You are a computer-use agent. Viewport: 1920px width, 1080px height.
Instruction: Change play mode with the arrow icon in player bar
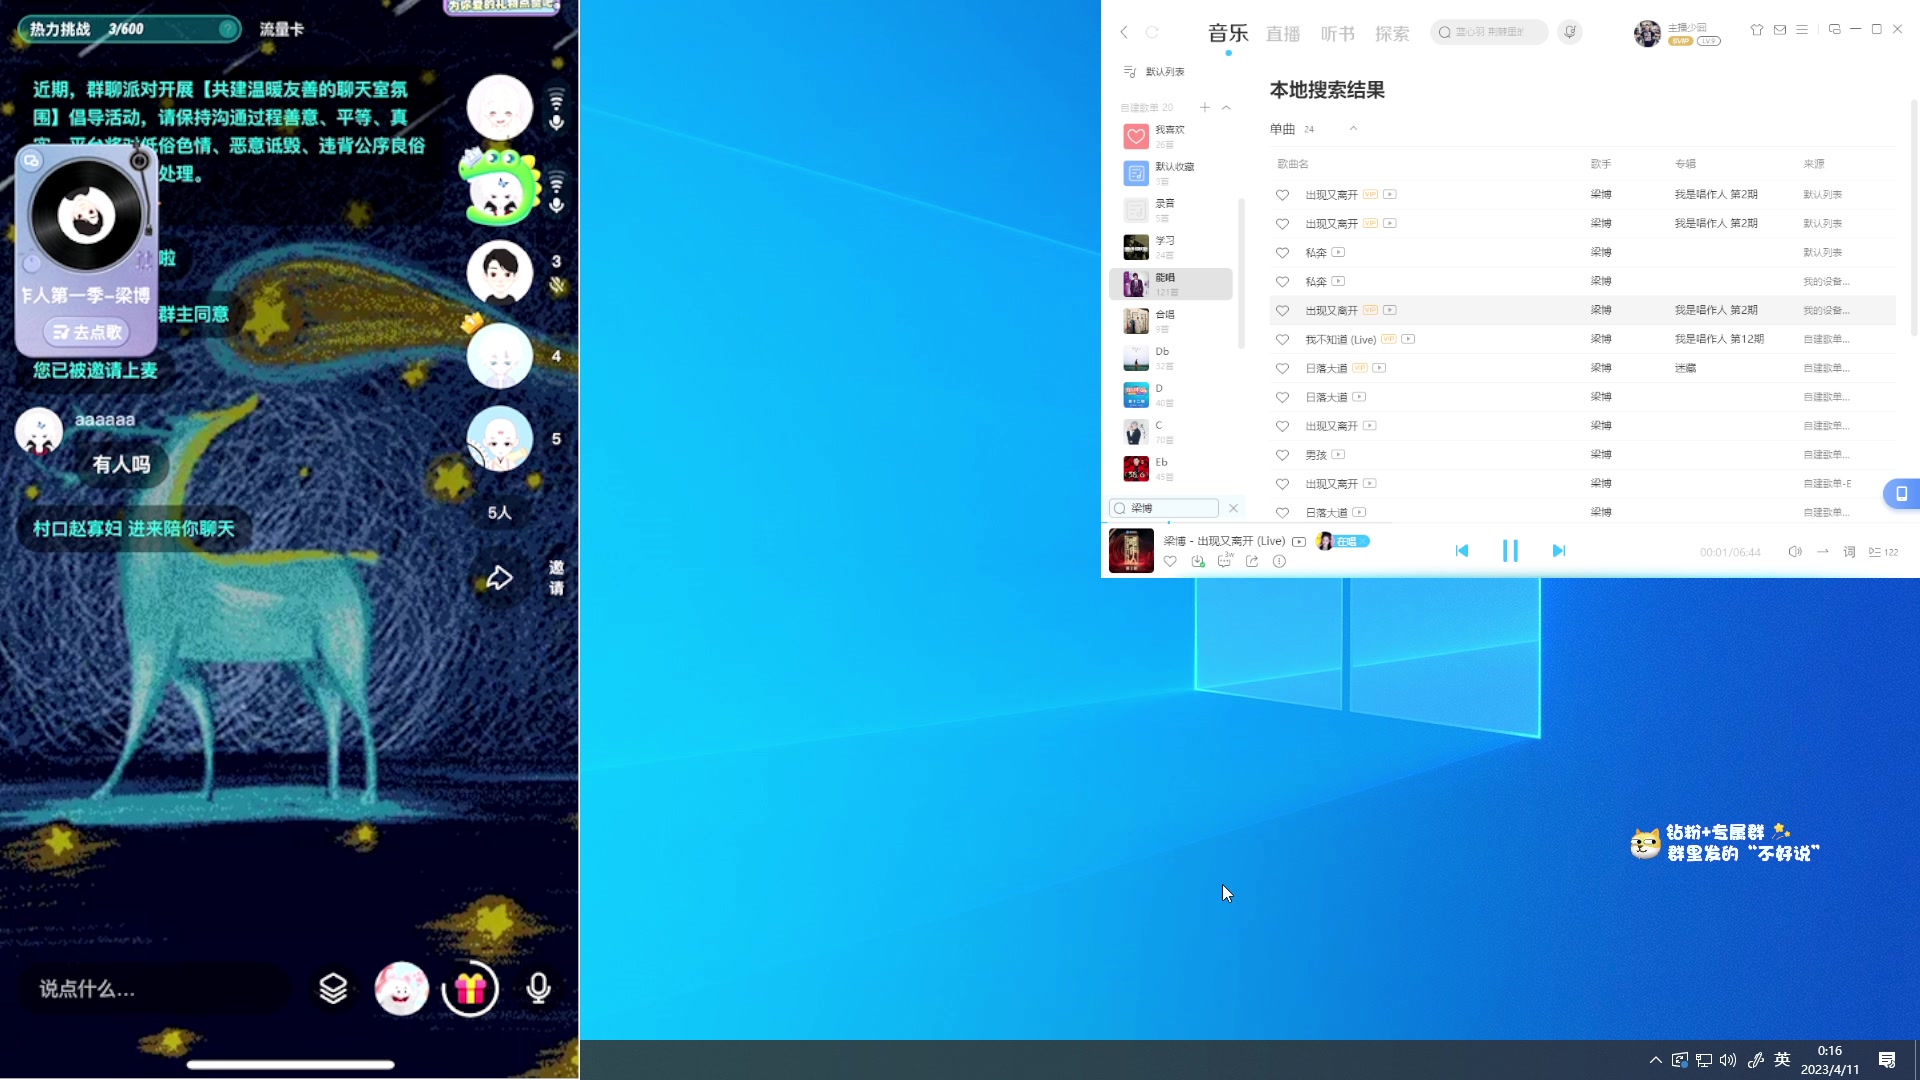pos(1823,551)
